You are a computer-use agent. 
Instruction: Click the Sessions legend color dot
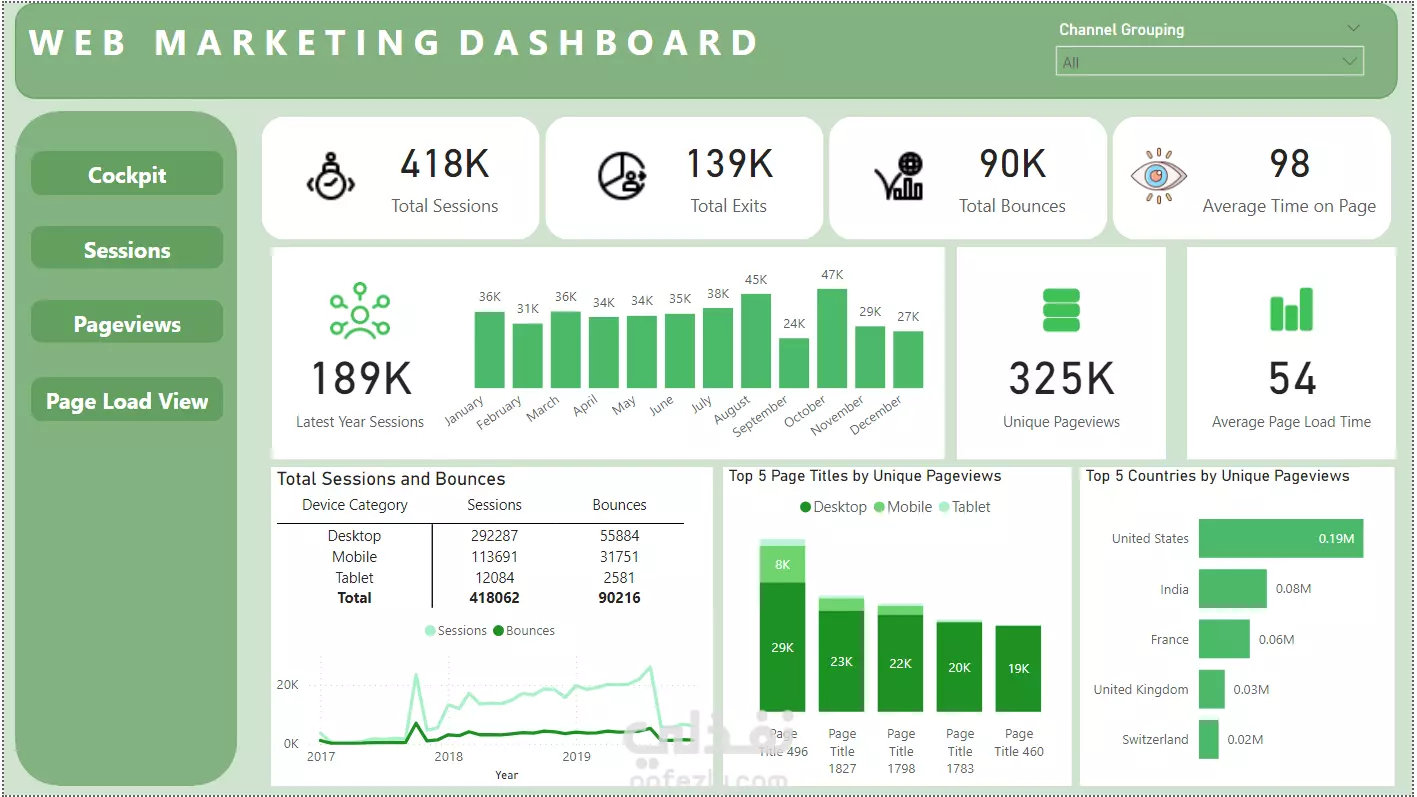pyautogui.click(x=430, y=631)
